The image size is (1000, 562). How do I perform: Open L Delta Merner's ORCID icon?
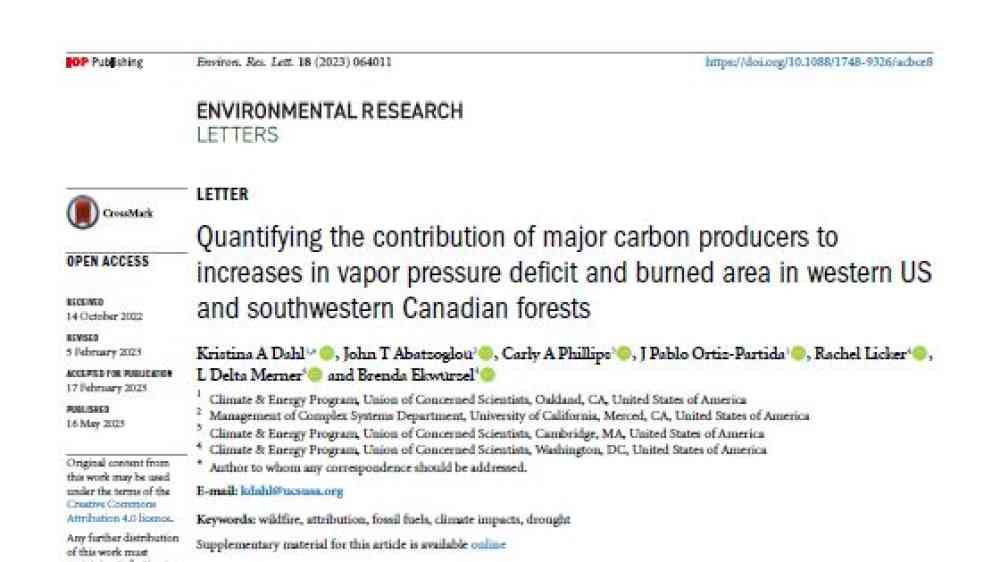tap(315, 375)
